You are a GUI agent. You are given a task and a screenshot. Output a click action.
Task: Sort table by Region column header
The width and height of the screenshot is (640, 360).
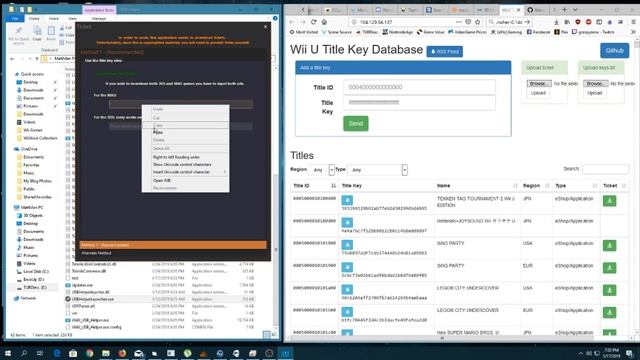click(536, 186)
